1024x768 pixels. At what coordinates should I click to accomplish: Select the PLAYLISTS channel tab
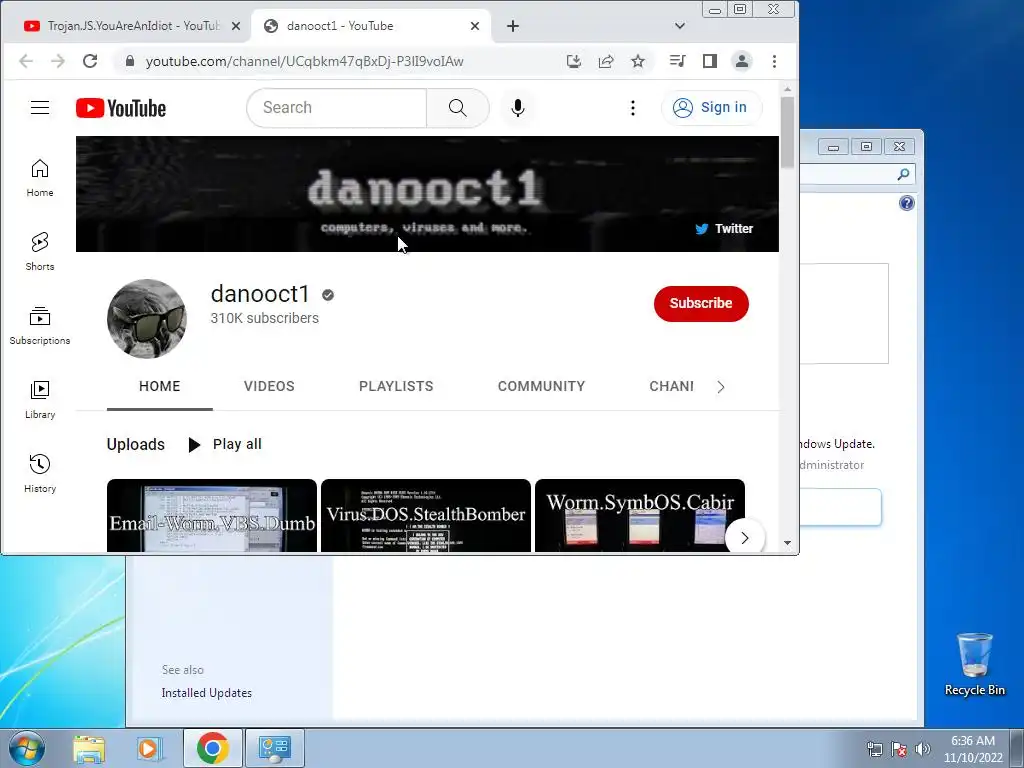[396, 387]
